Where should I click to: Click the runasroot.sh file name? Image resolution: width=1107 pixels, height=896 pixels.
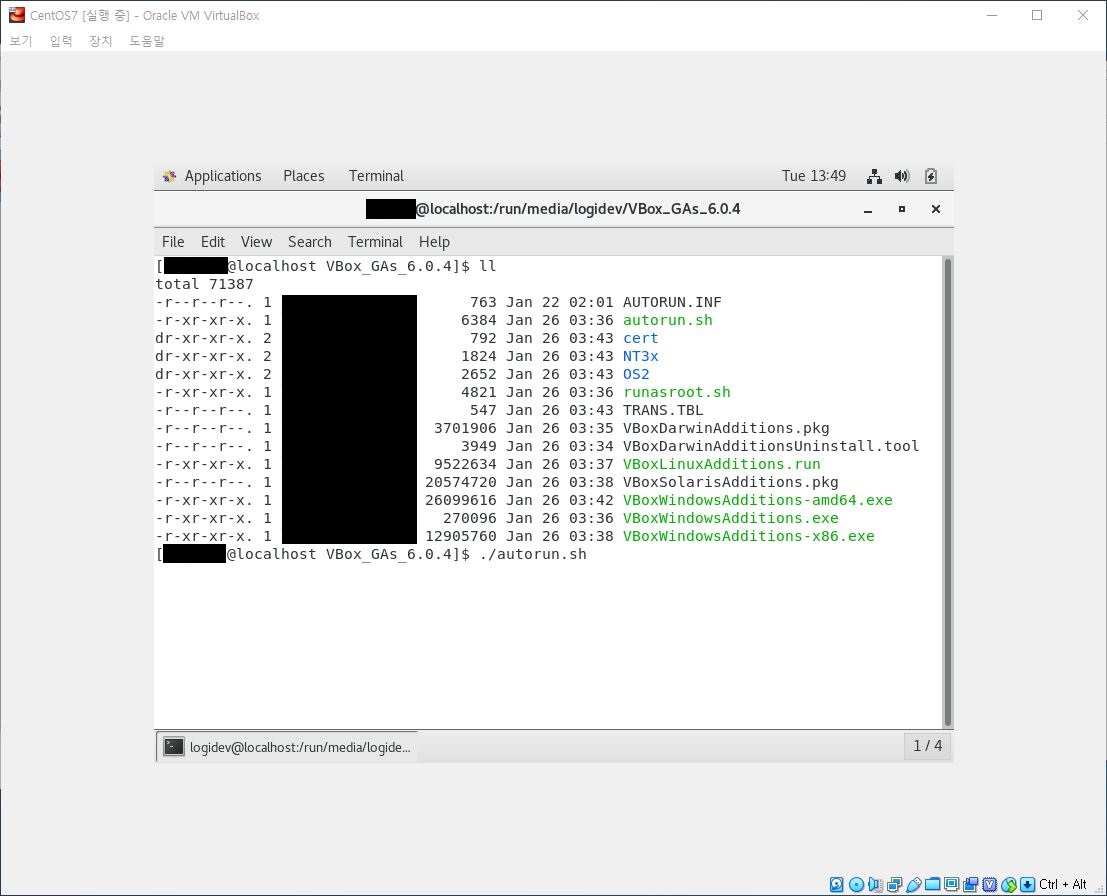tap(676, 392)
